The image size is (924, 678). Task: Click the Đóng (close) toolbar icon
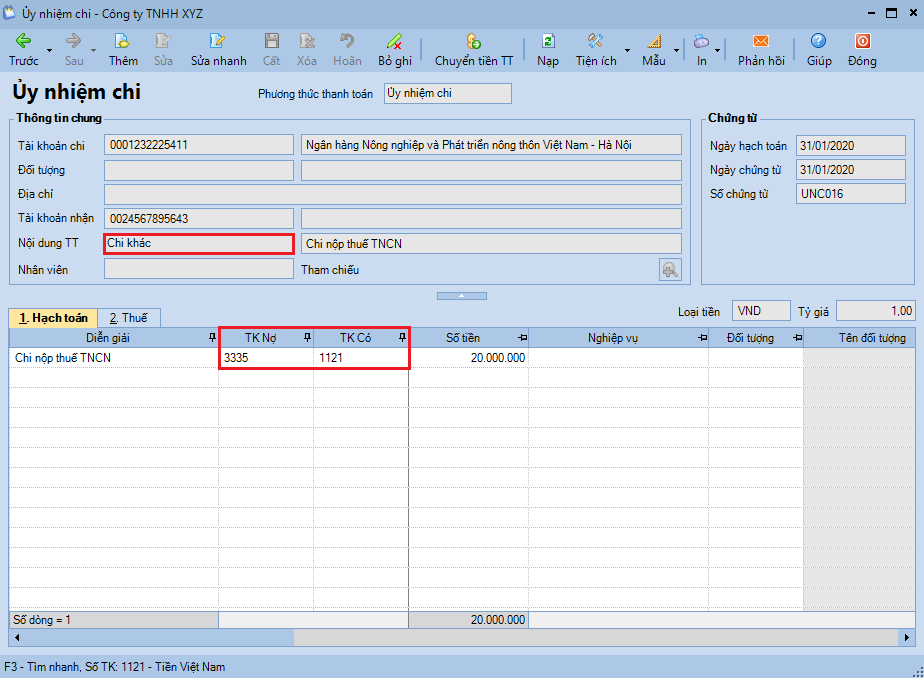[x=861, y=42]
